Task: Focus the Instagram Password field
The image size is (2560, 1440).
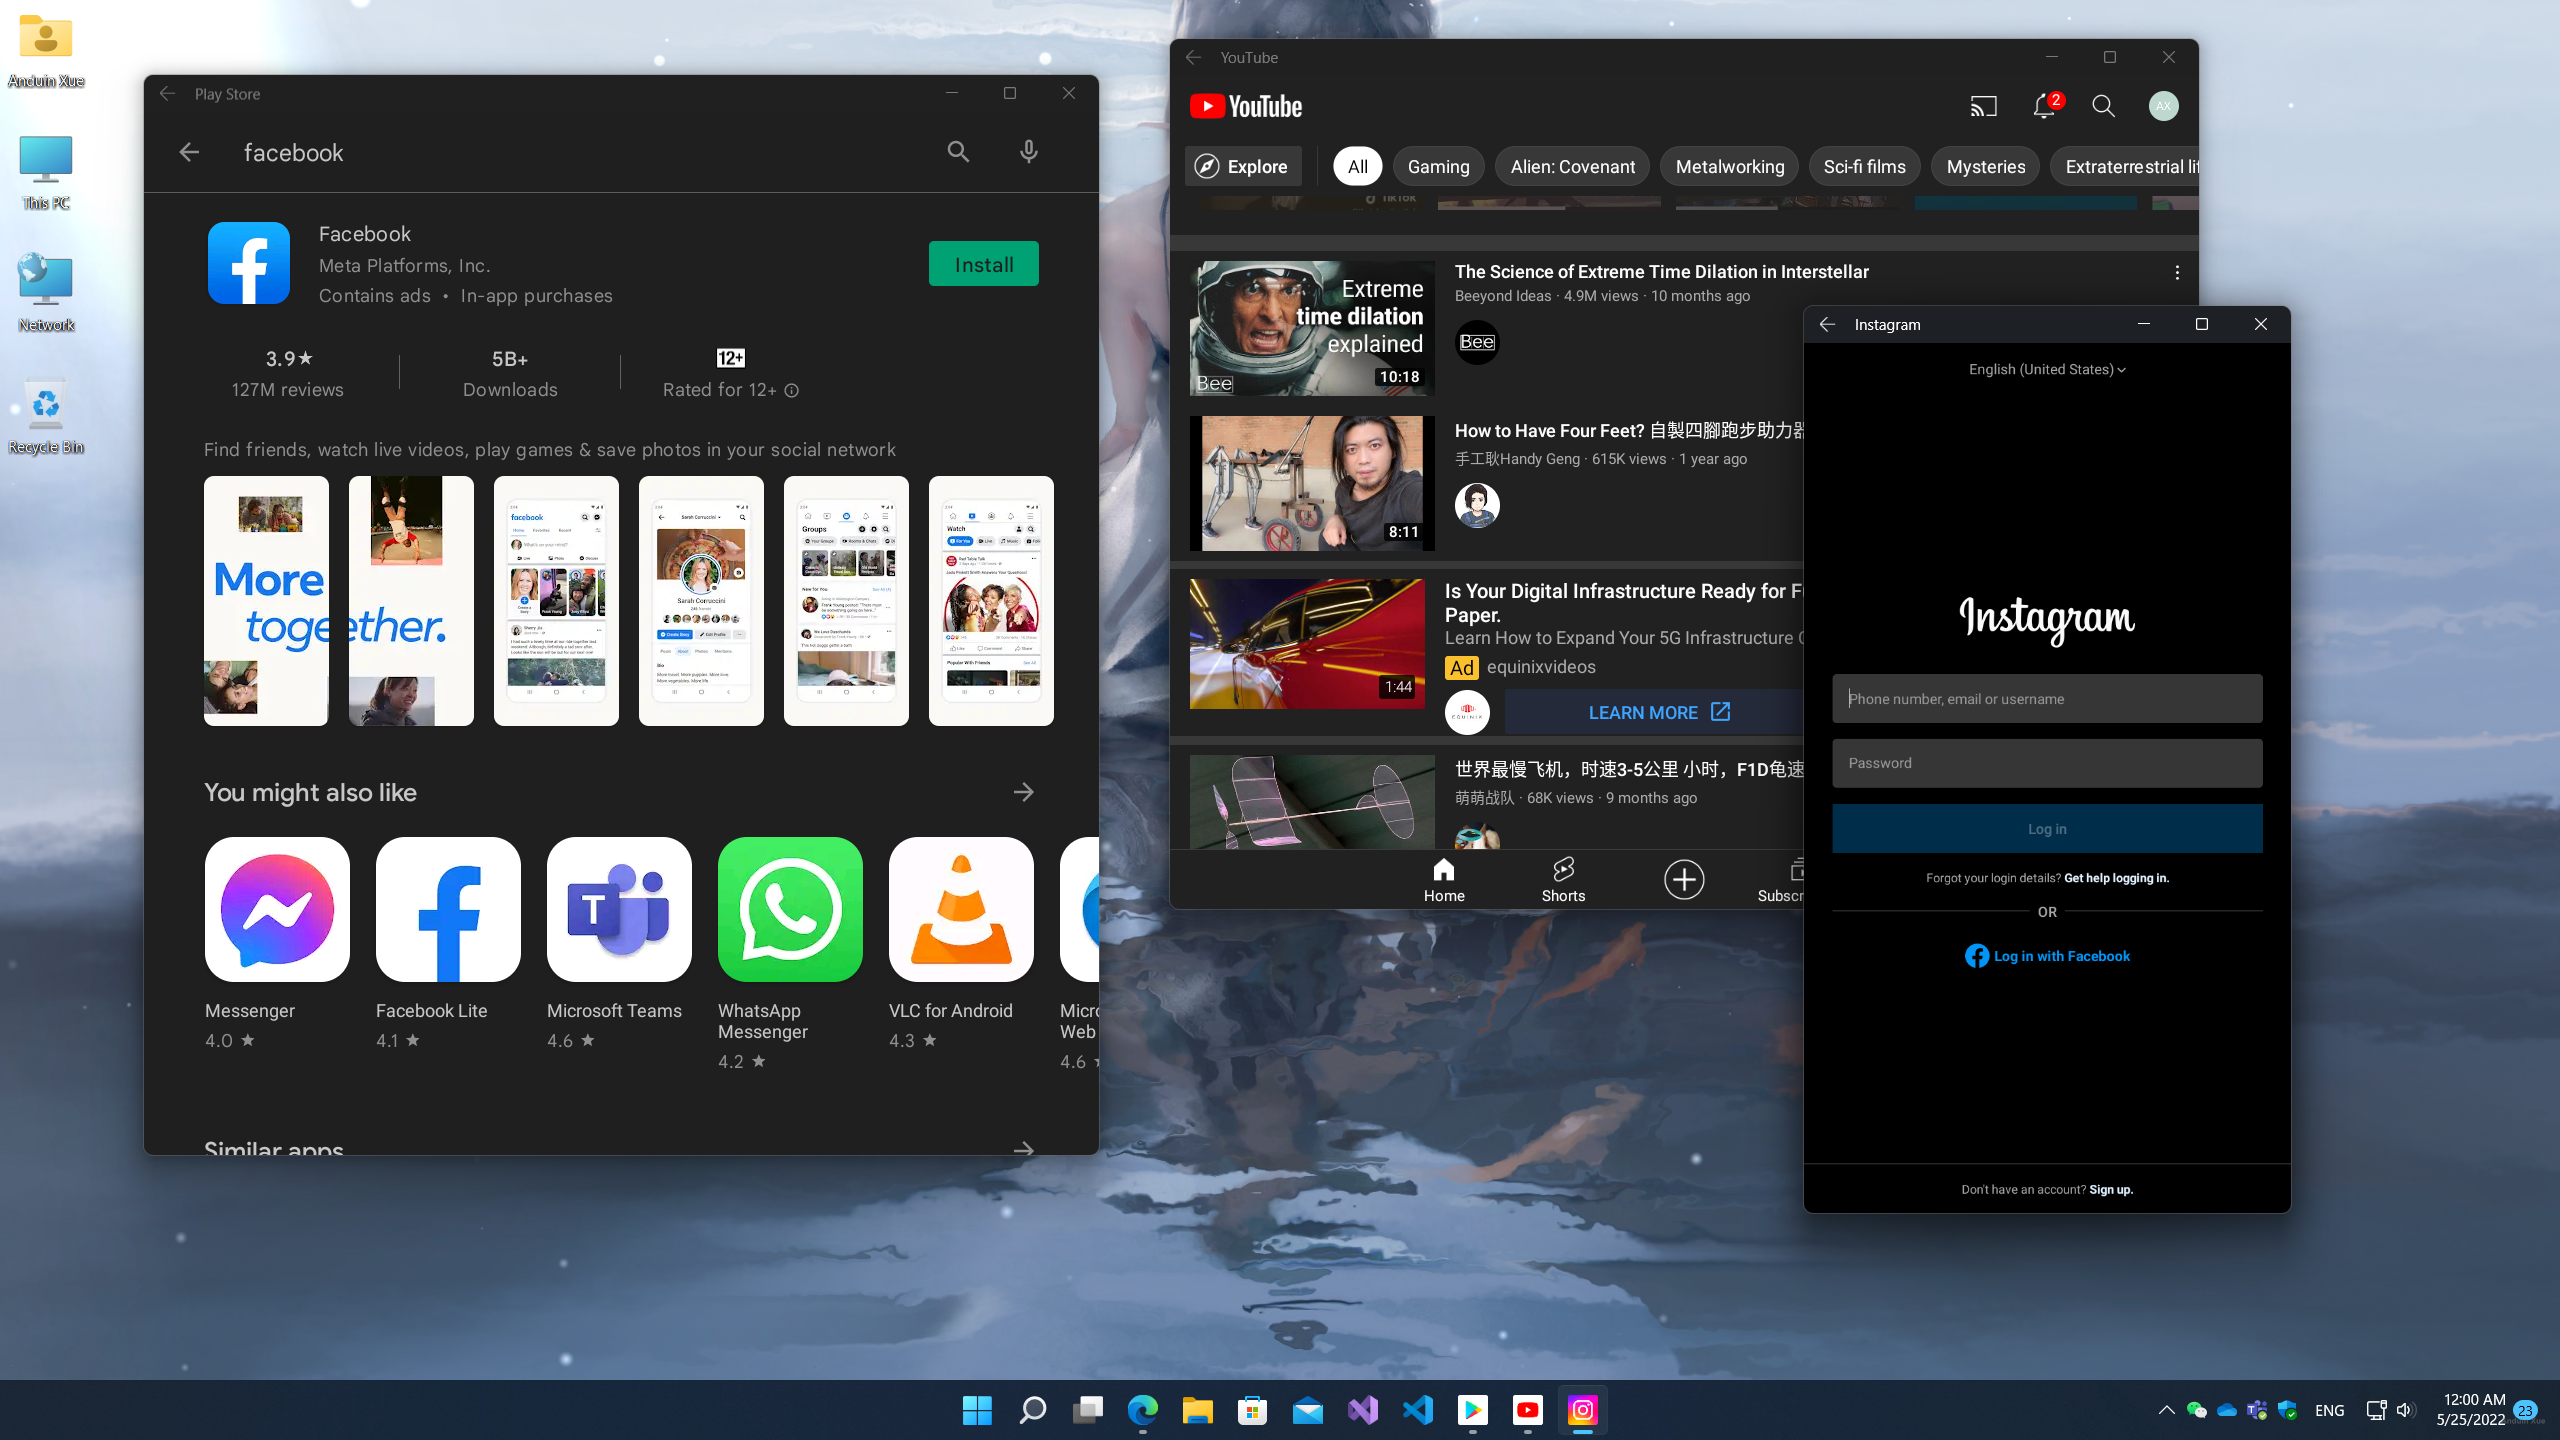Action: pyautogui.click(x=2047, y=763)
